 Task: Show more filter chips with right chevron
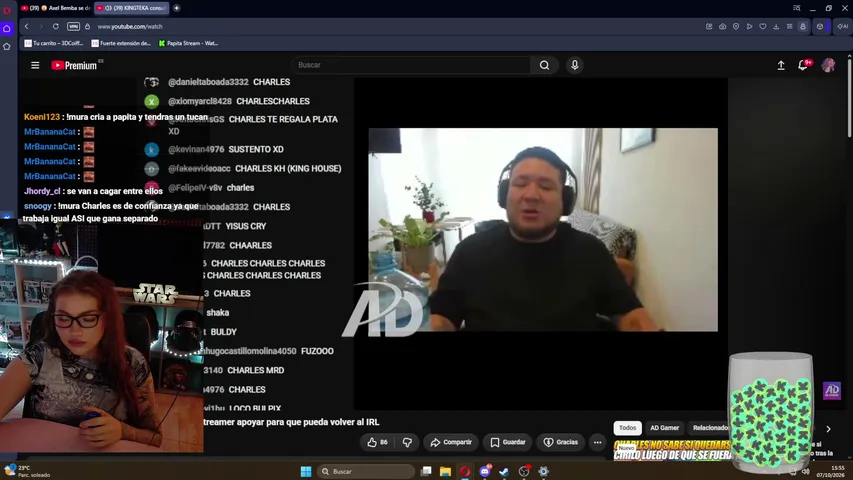828,429
